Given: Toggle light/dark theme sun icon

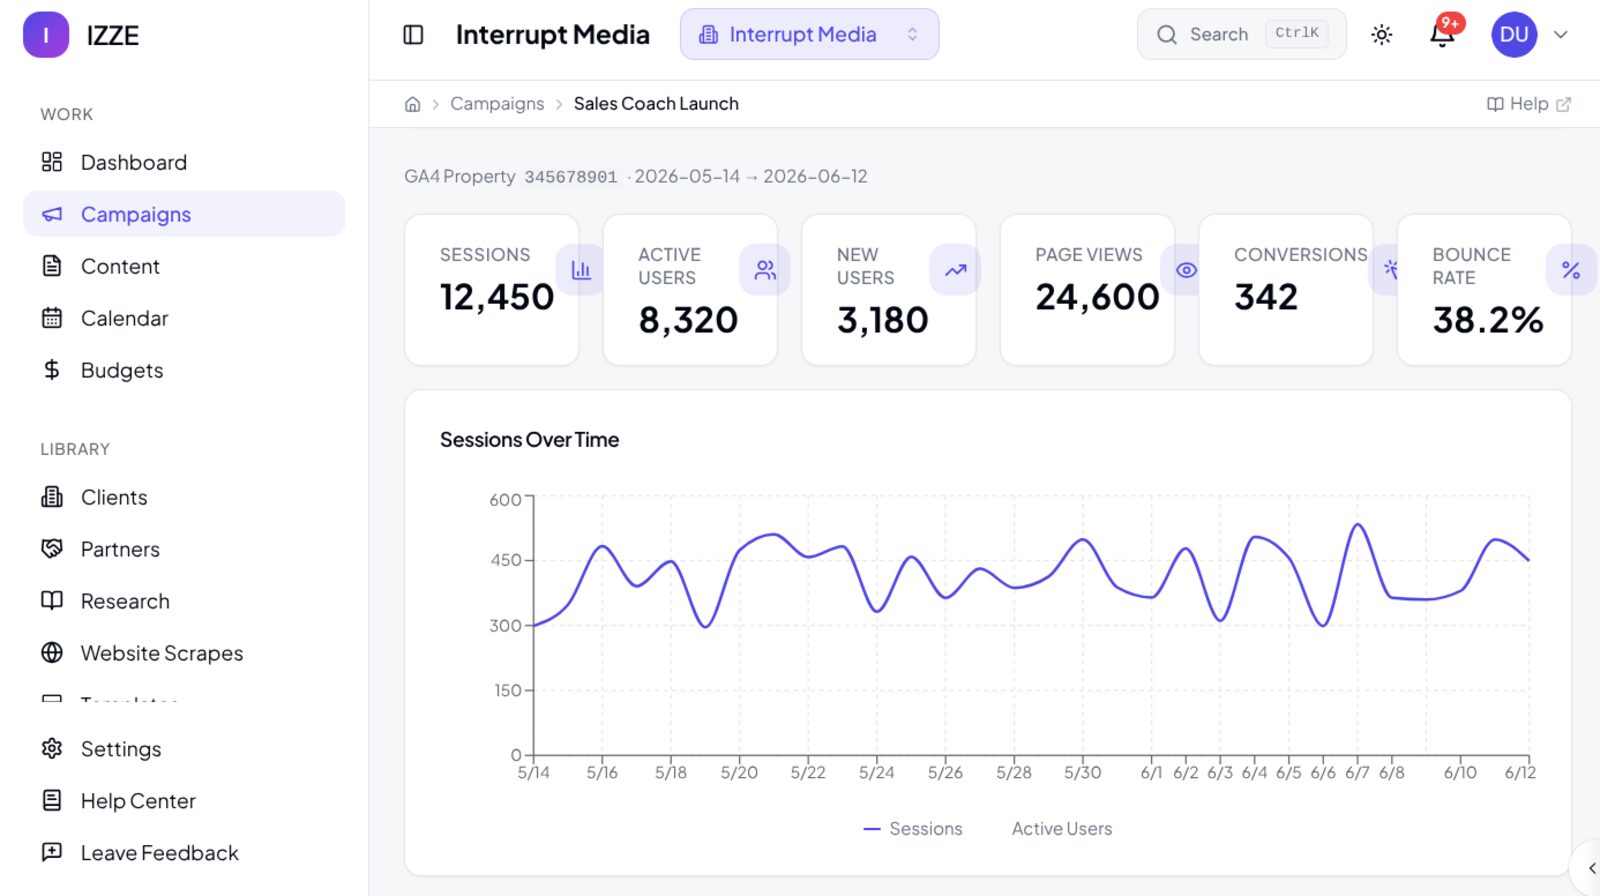Looking at the screenshot, I should [1382, 35].
